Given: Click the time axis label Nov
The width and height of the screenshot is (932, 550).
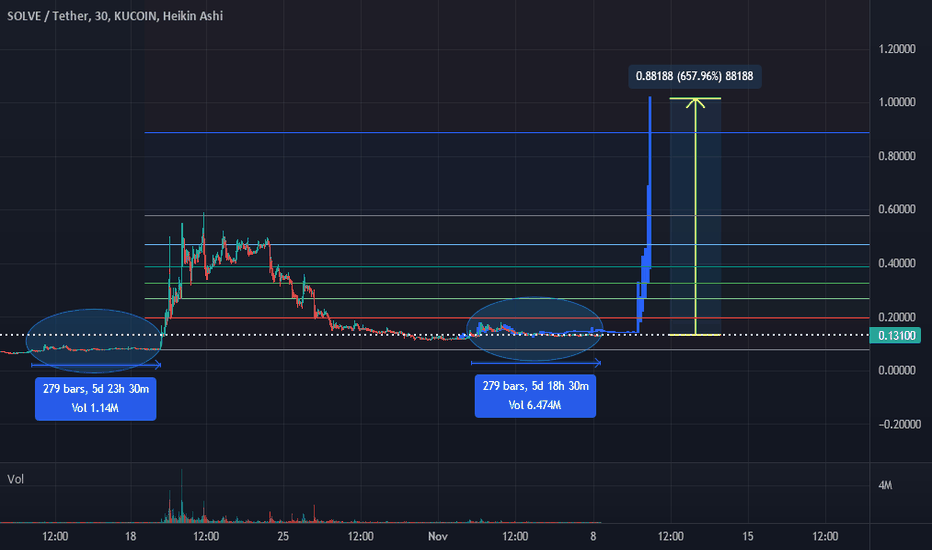Looking at the screenshot, I should click(x=438, y=536).
